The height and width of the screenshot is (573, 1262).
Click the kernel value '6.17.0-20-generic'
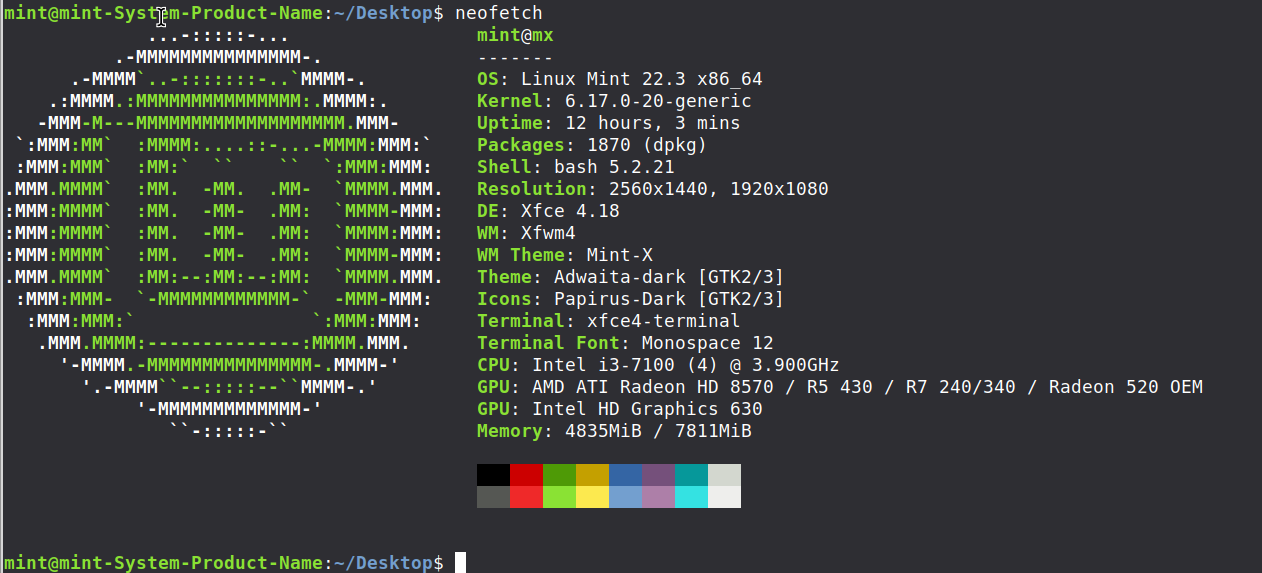click(x=658, y=101)
